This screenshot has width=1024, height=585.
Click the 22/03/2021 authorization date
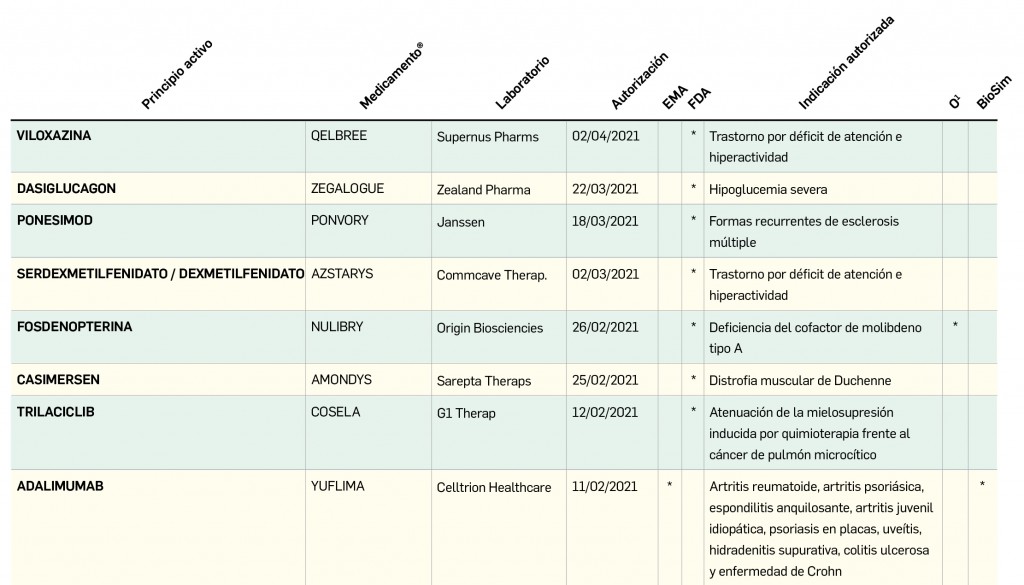point(605,189)
